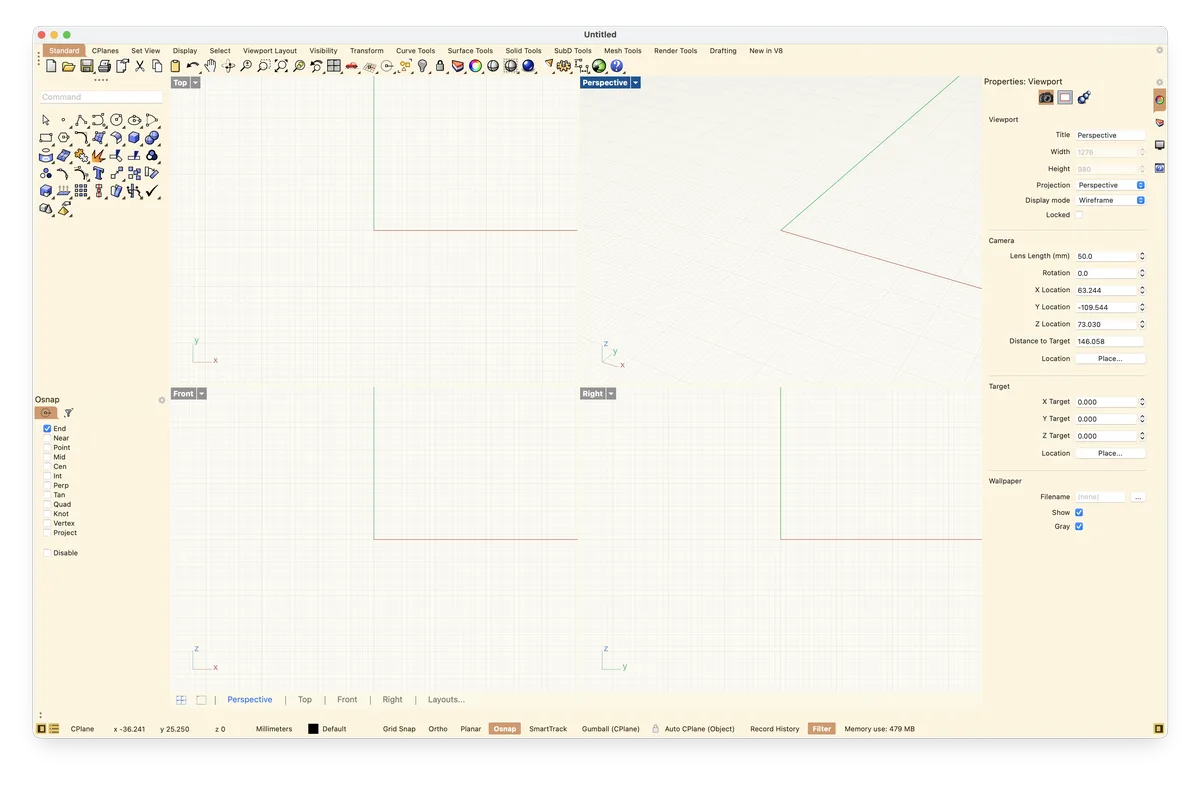Toggle the four-viewport layout icon

coord(334,66)
